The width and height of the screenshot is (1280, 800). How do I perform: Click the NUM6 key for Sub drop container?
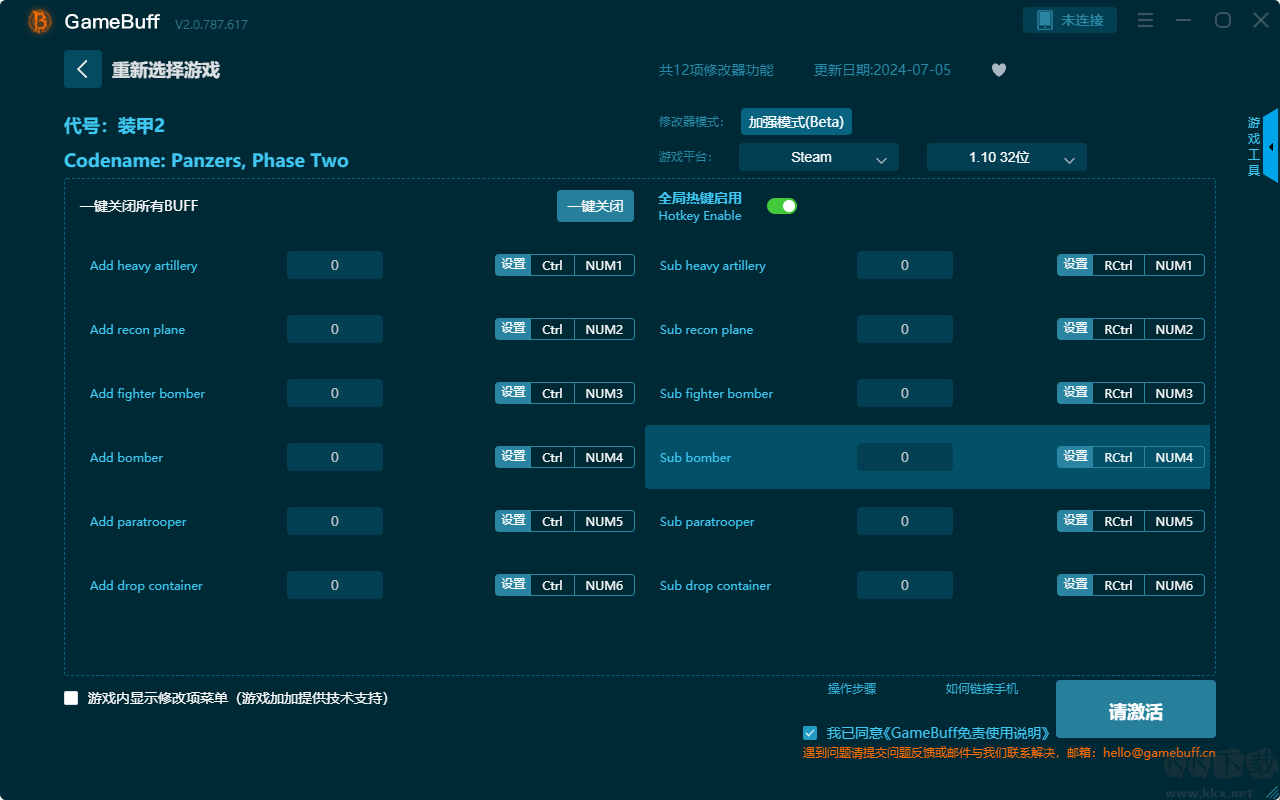pos(1174,585)
